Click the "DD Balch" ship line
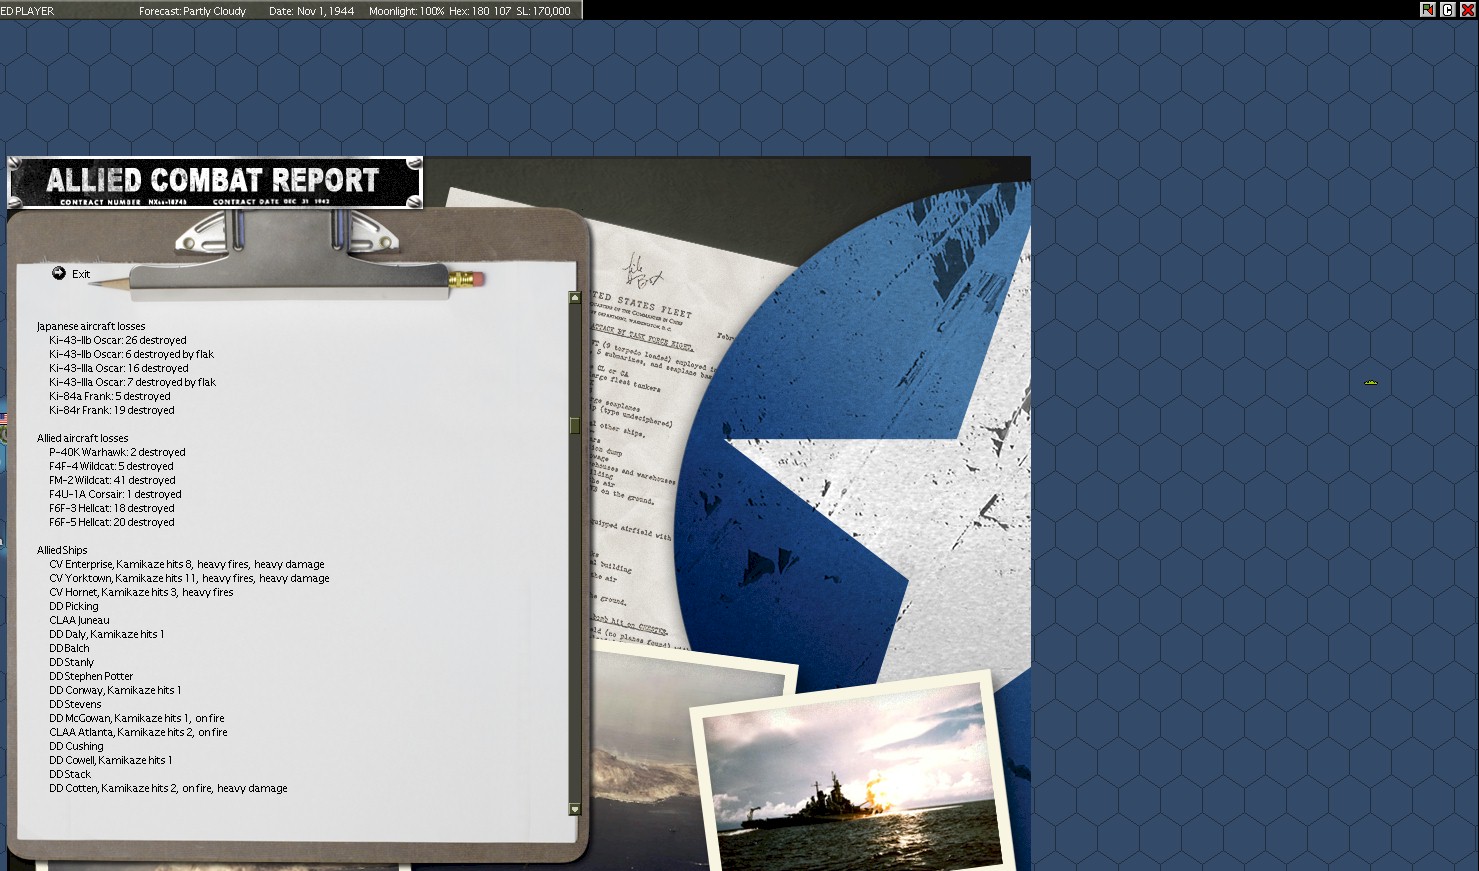Screen dimensions: 1479x871 coord(69,648)
